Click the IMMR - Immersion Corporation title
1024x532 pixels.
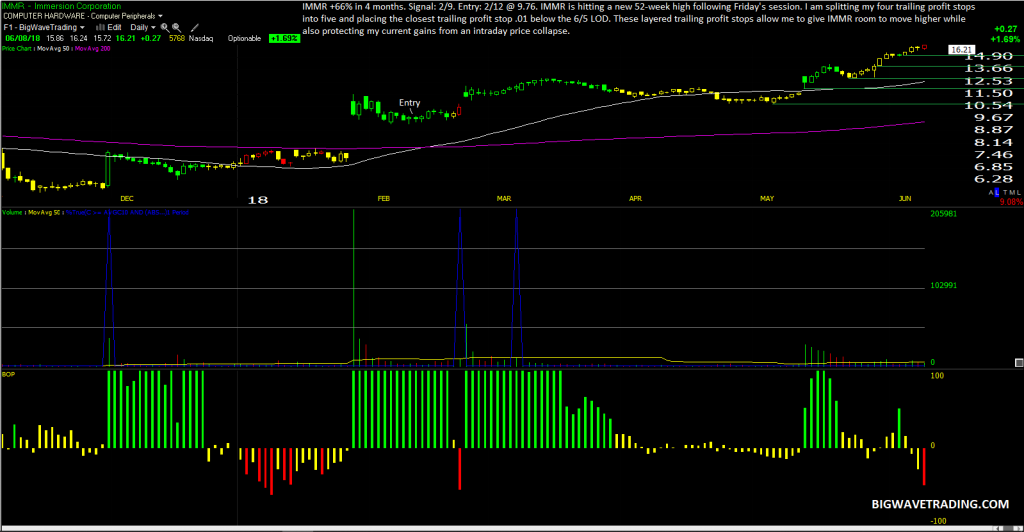[x=61, y=6]
